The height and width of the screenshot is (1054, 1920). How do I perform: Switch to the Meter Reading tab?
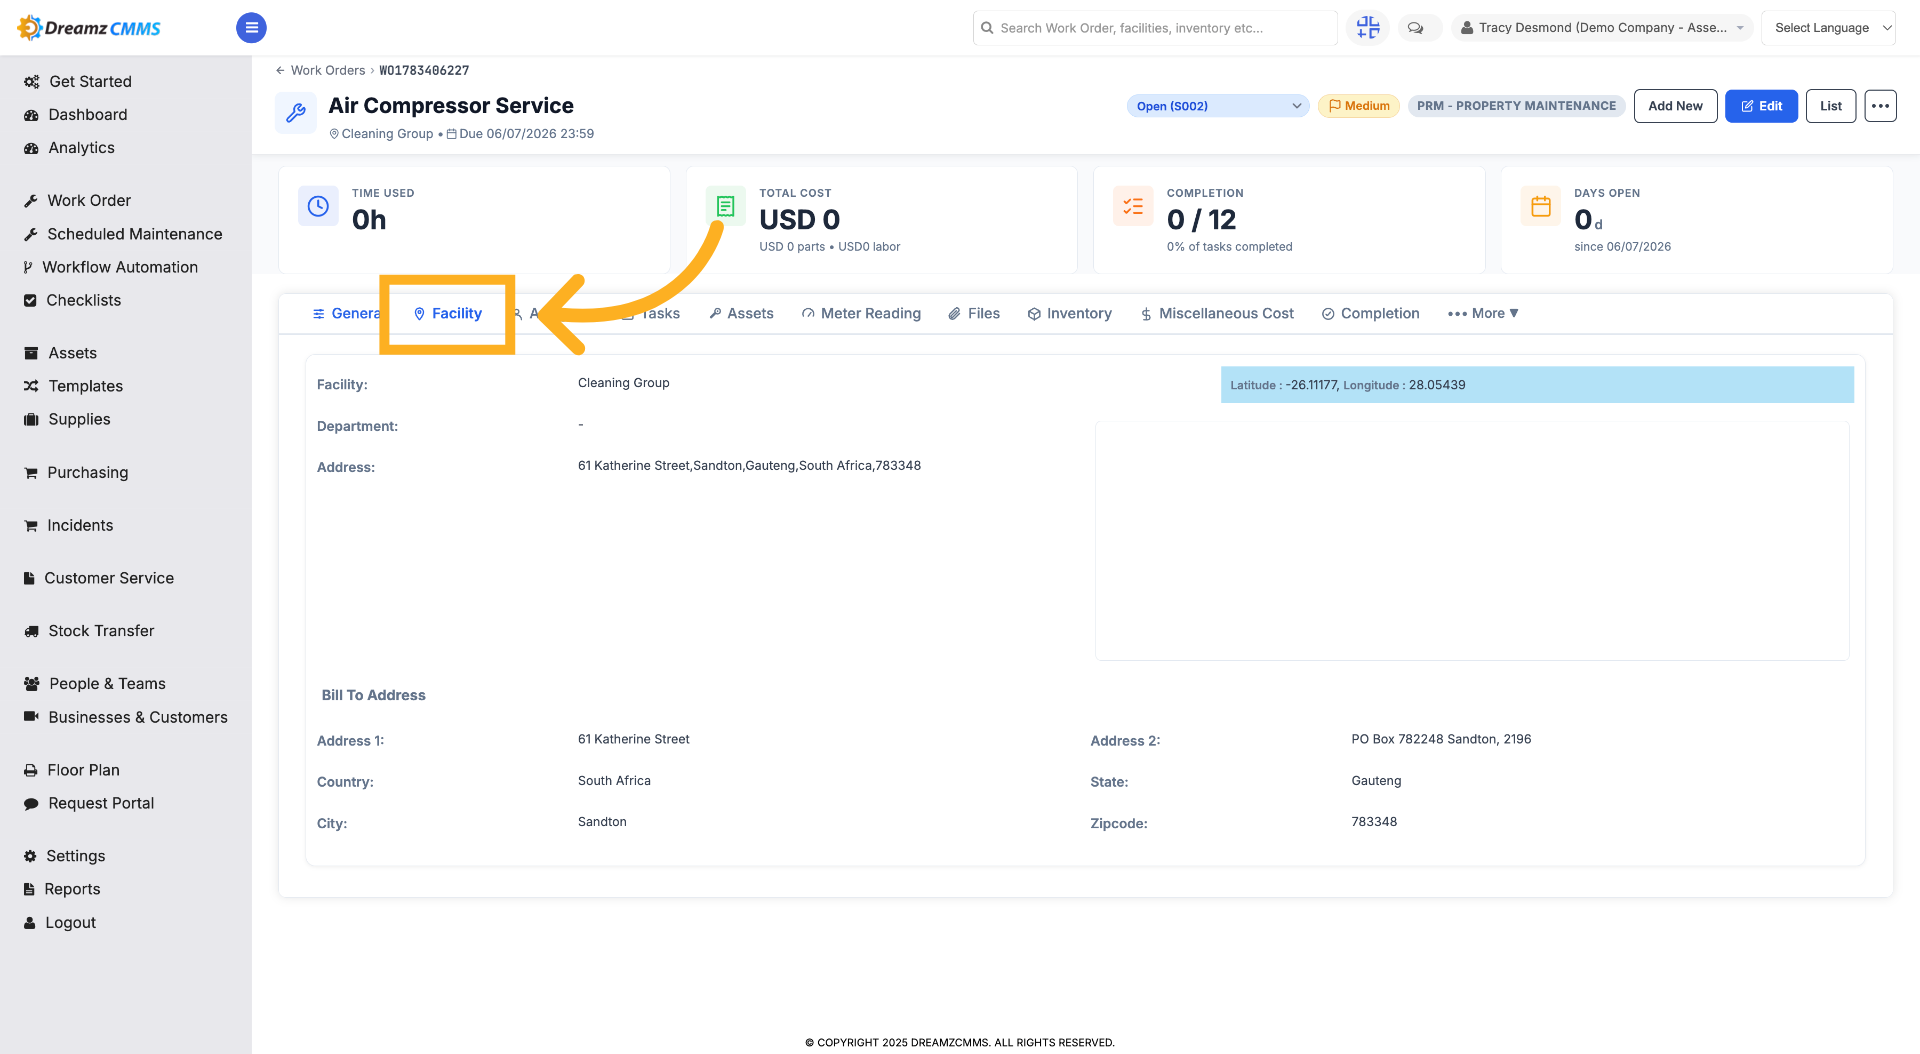[861, 314]
